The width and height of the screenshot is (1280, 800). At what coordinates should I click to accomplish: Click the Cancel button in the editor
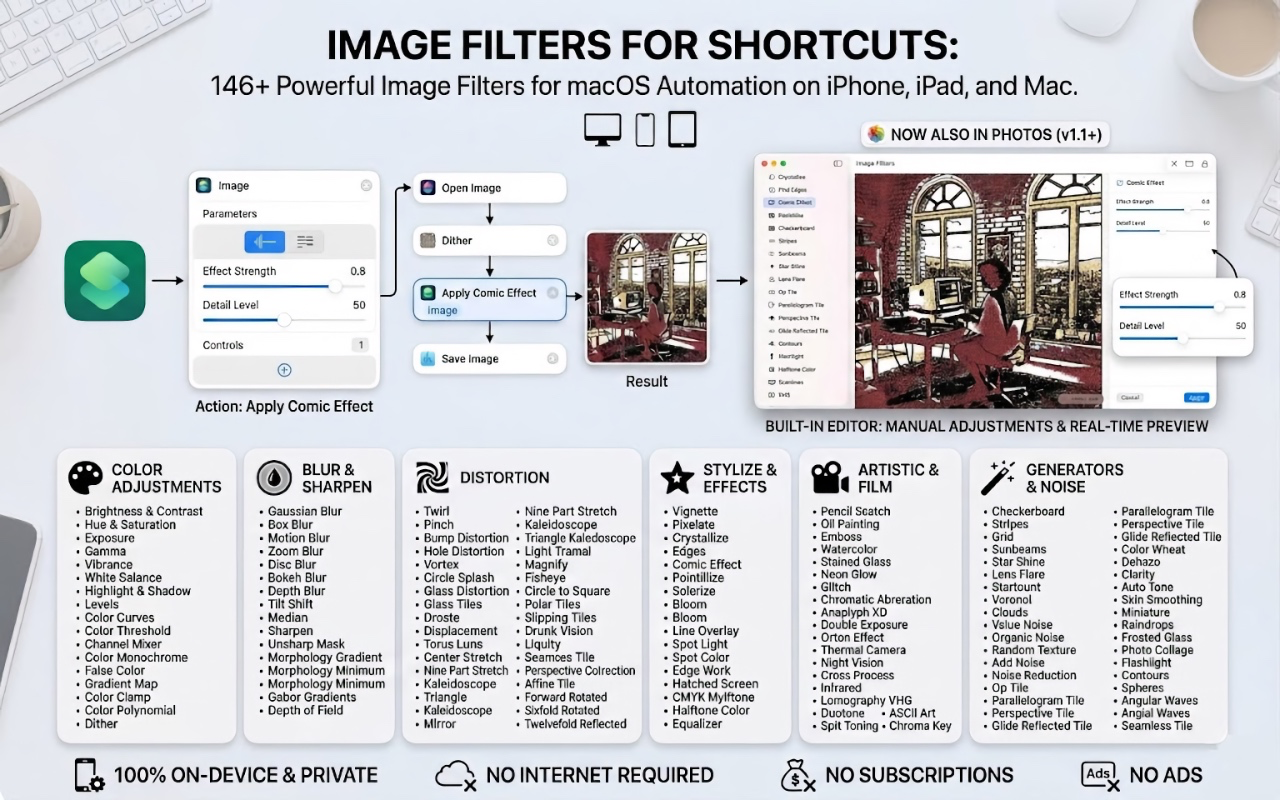(x=1130, y=397)
